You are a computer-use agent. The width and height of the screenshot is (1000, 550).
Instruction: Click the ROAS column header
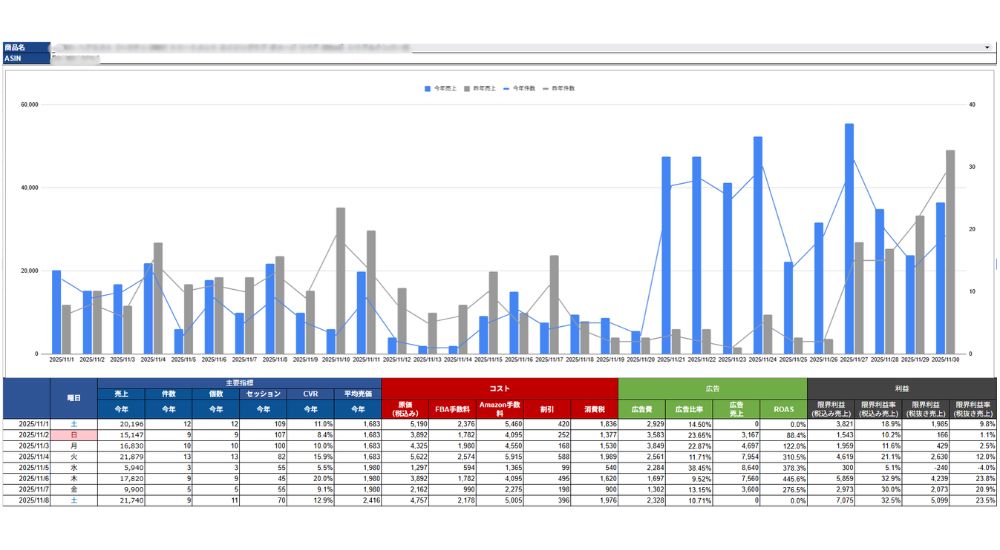pos(784,409)
